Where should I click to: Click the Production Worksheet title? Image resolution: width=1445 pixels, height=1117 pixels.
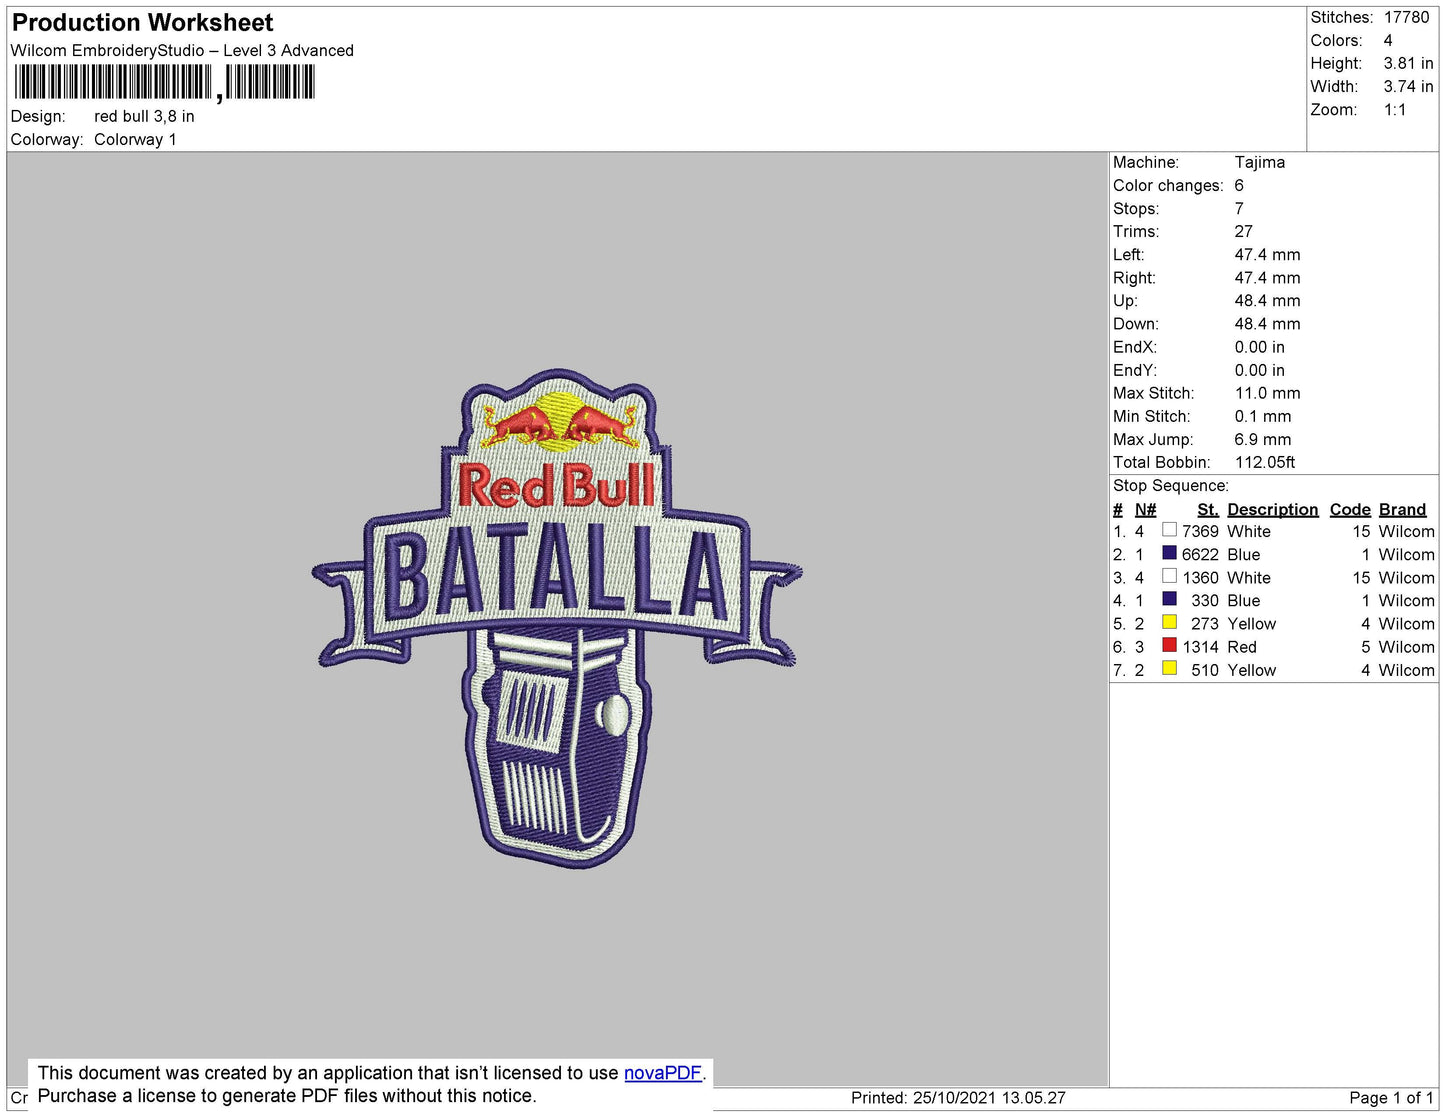point(142,22)
